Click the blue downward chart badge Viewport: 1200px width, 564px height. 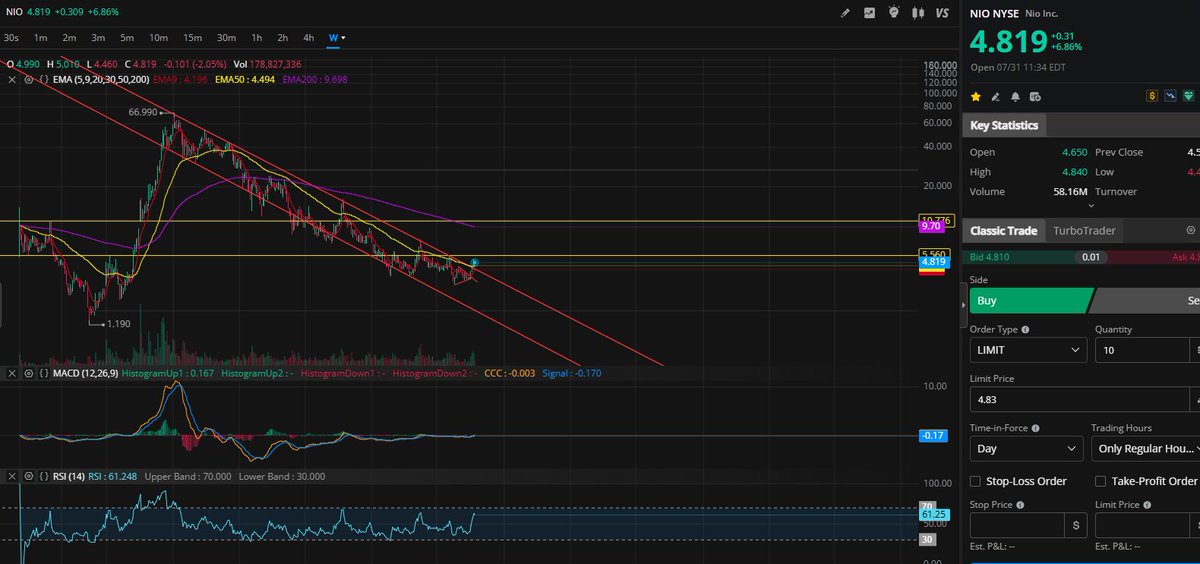[1170, 96]
